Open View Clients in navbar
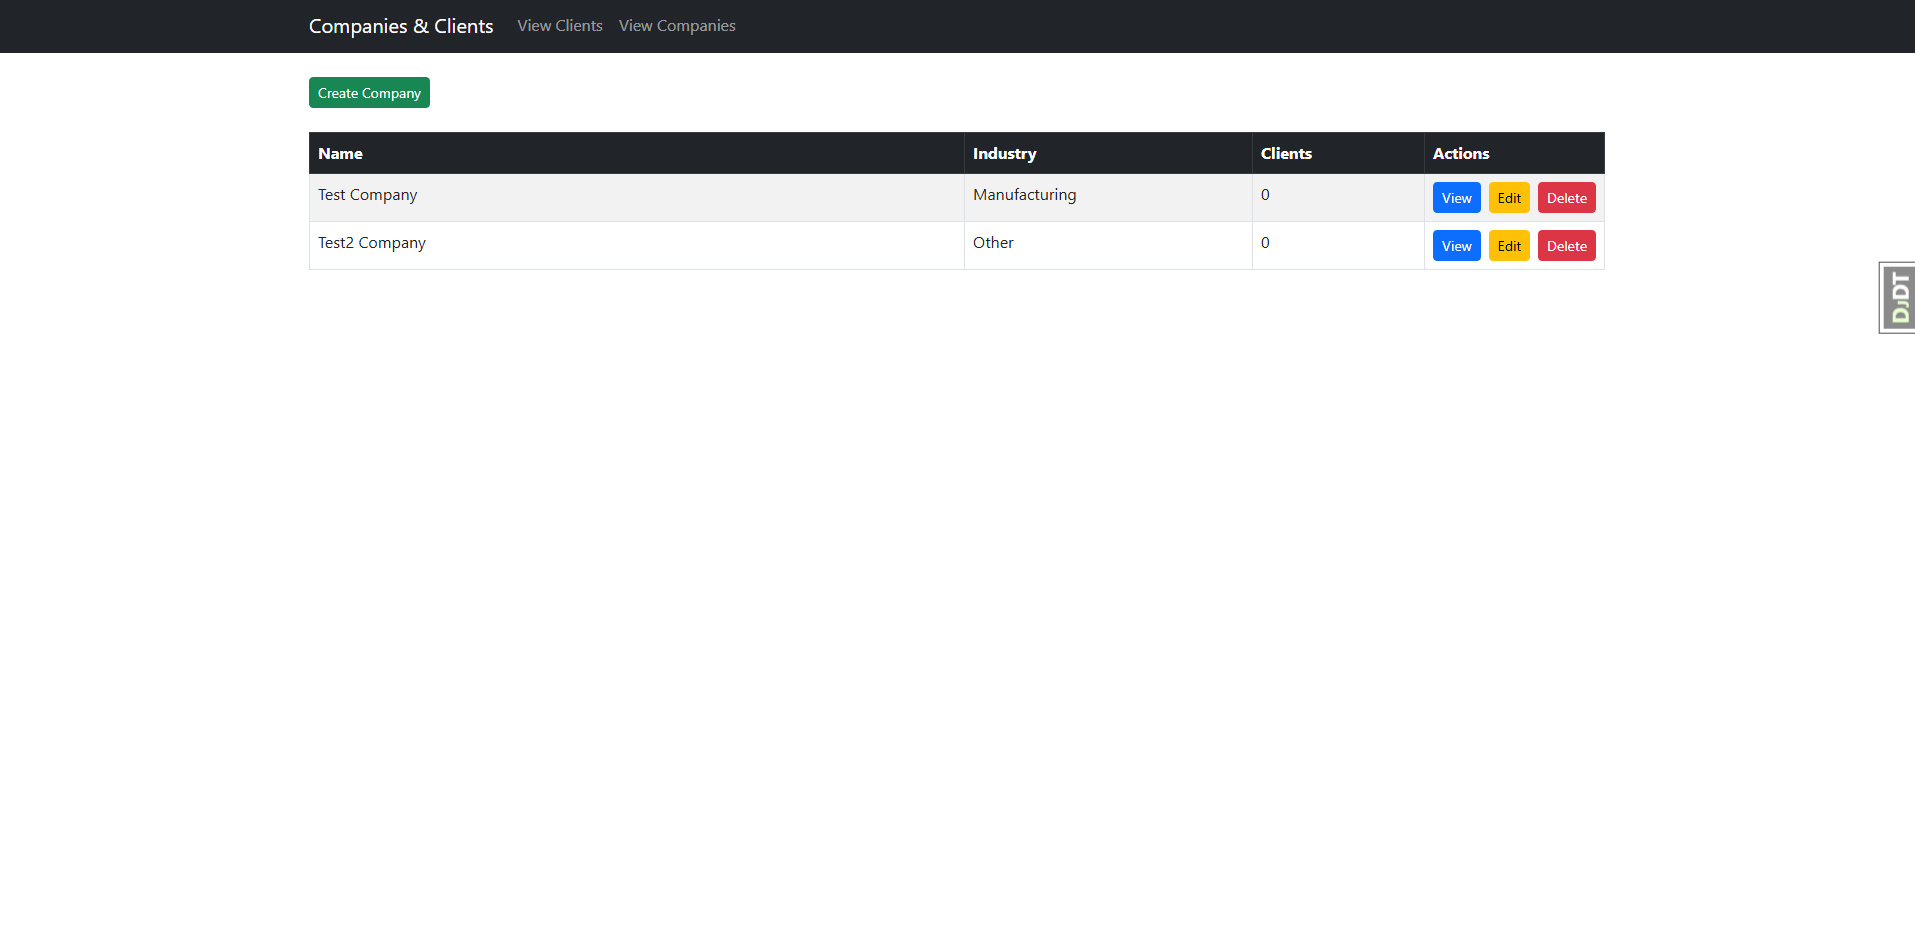Viewport: 1915px width, 940px height. pyautogui.click(x=560, y=26)
